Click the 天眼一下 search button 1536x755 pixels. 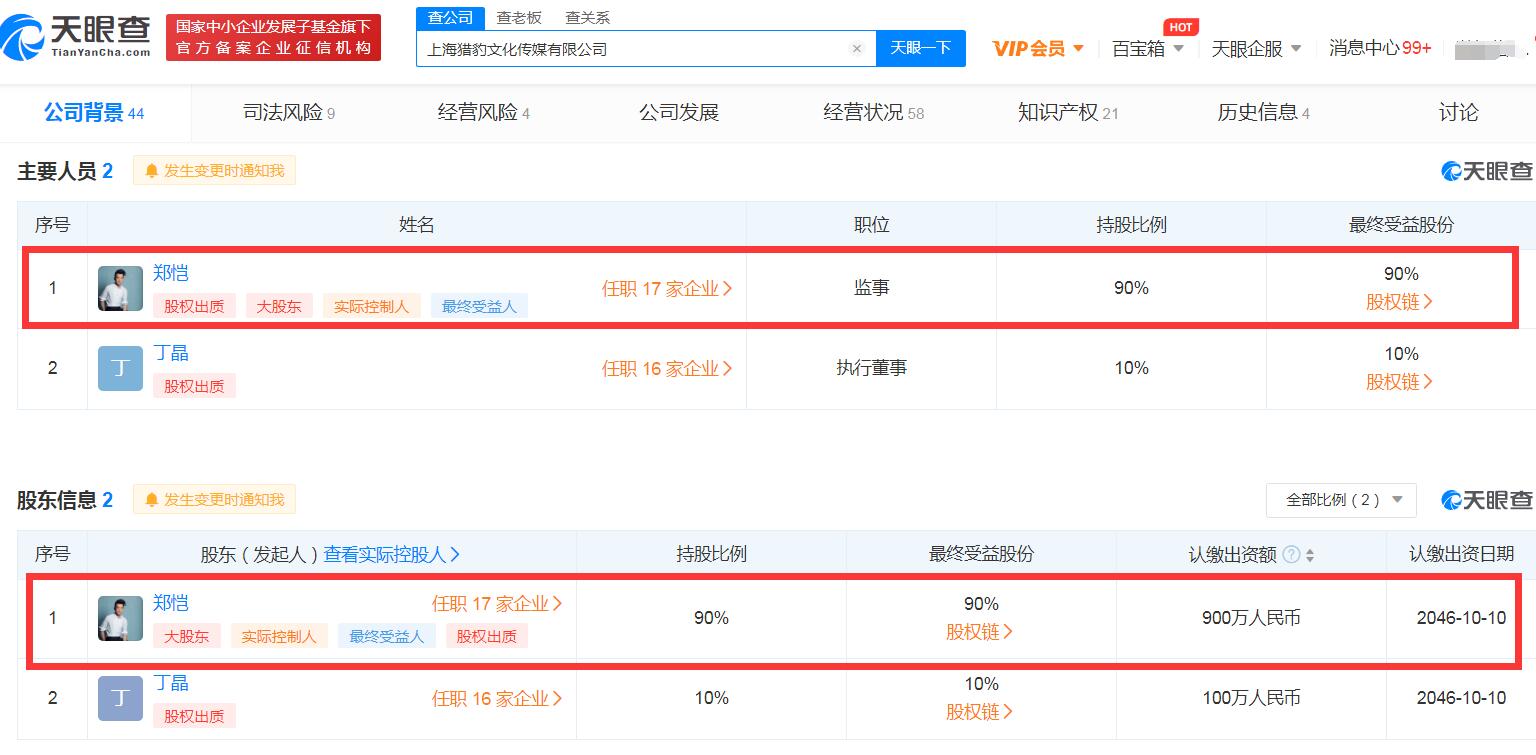pyautogui.click(x=920, y=48)
